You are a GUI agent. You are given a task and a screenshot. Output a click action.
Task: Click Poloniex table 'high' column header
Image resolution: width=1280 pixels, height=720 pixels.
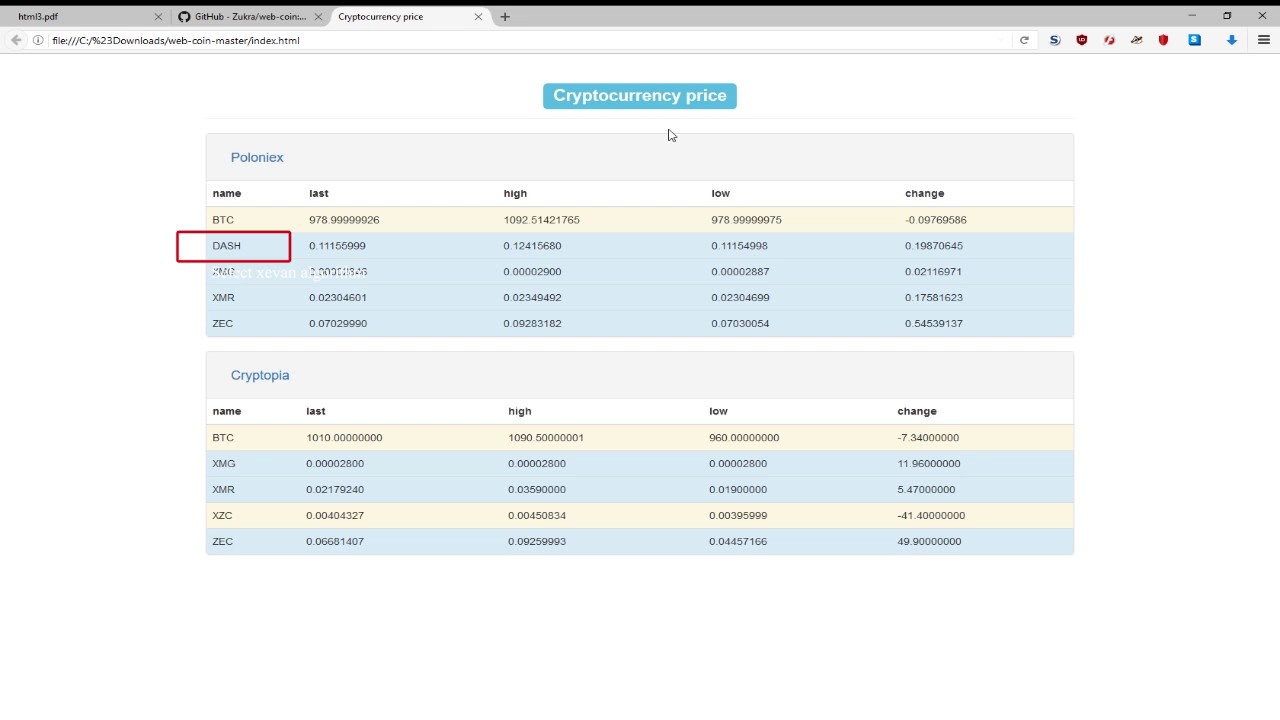click(515, 193)
